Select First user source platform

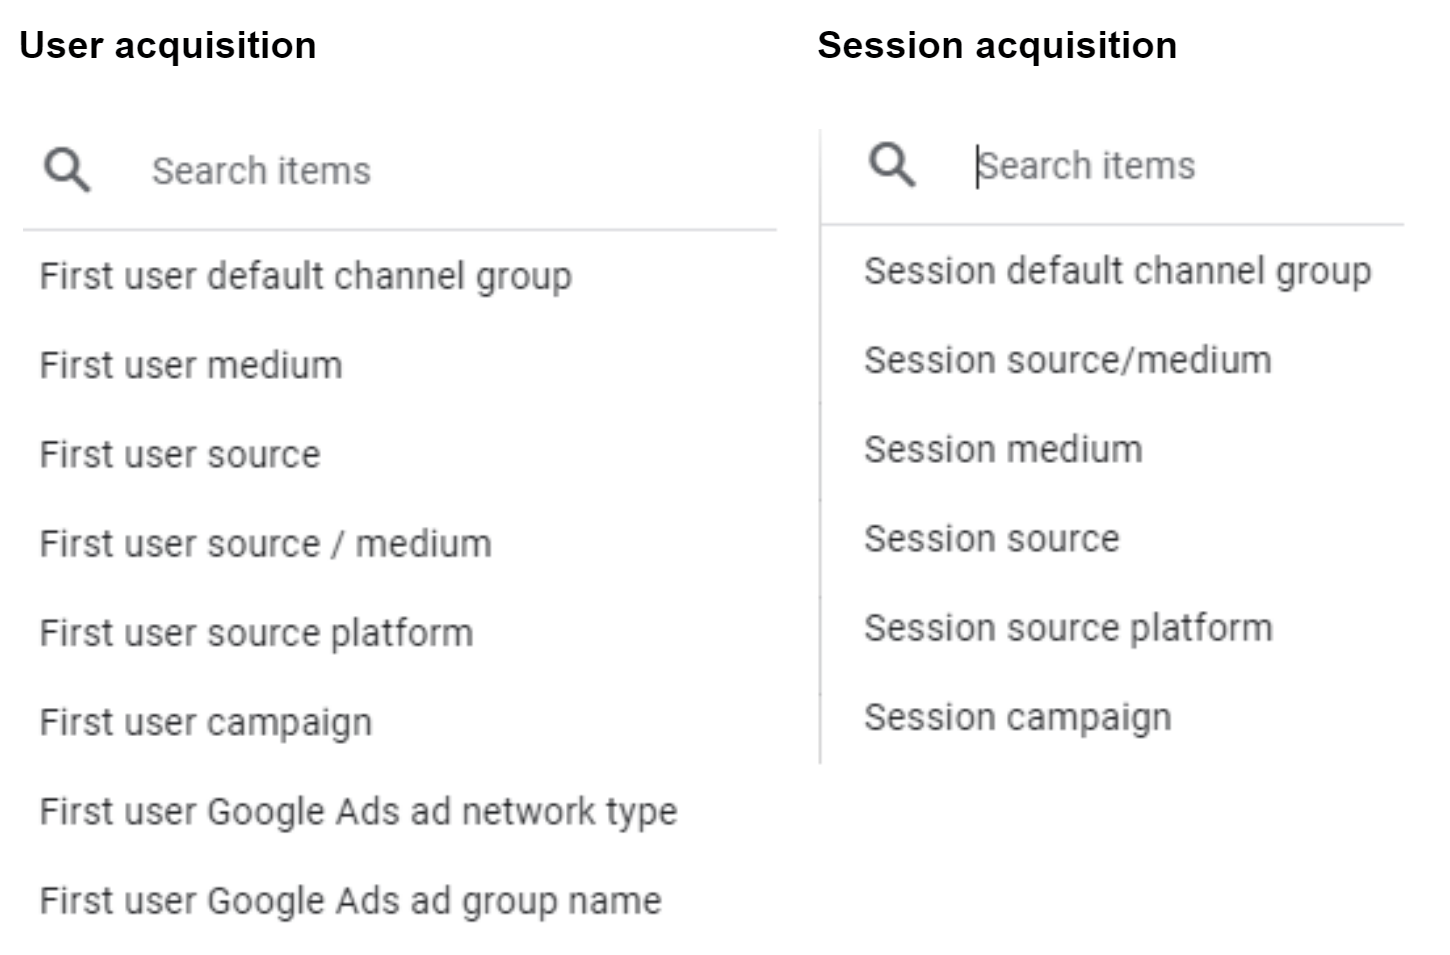tap(258, 633)
